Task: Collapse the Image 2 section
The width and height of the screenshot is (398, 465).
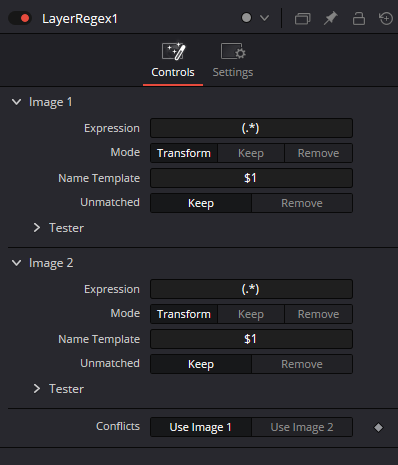Action: 16,263
